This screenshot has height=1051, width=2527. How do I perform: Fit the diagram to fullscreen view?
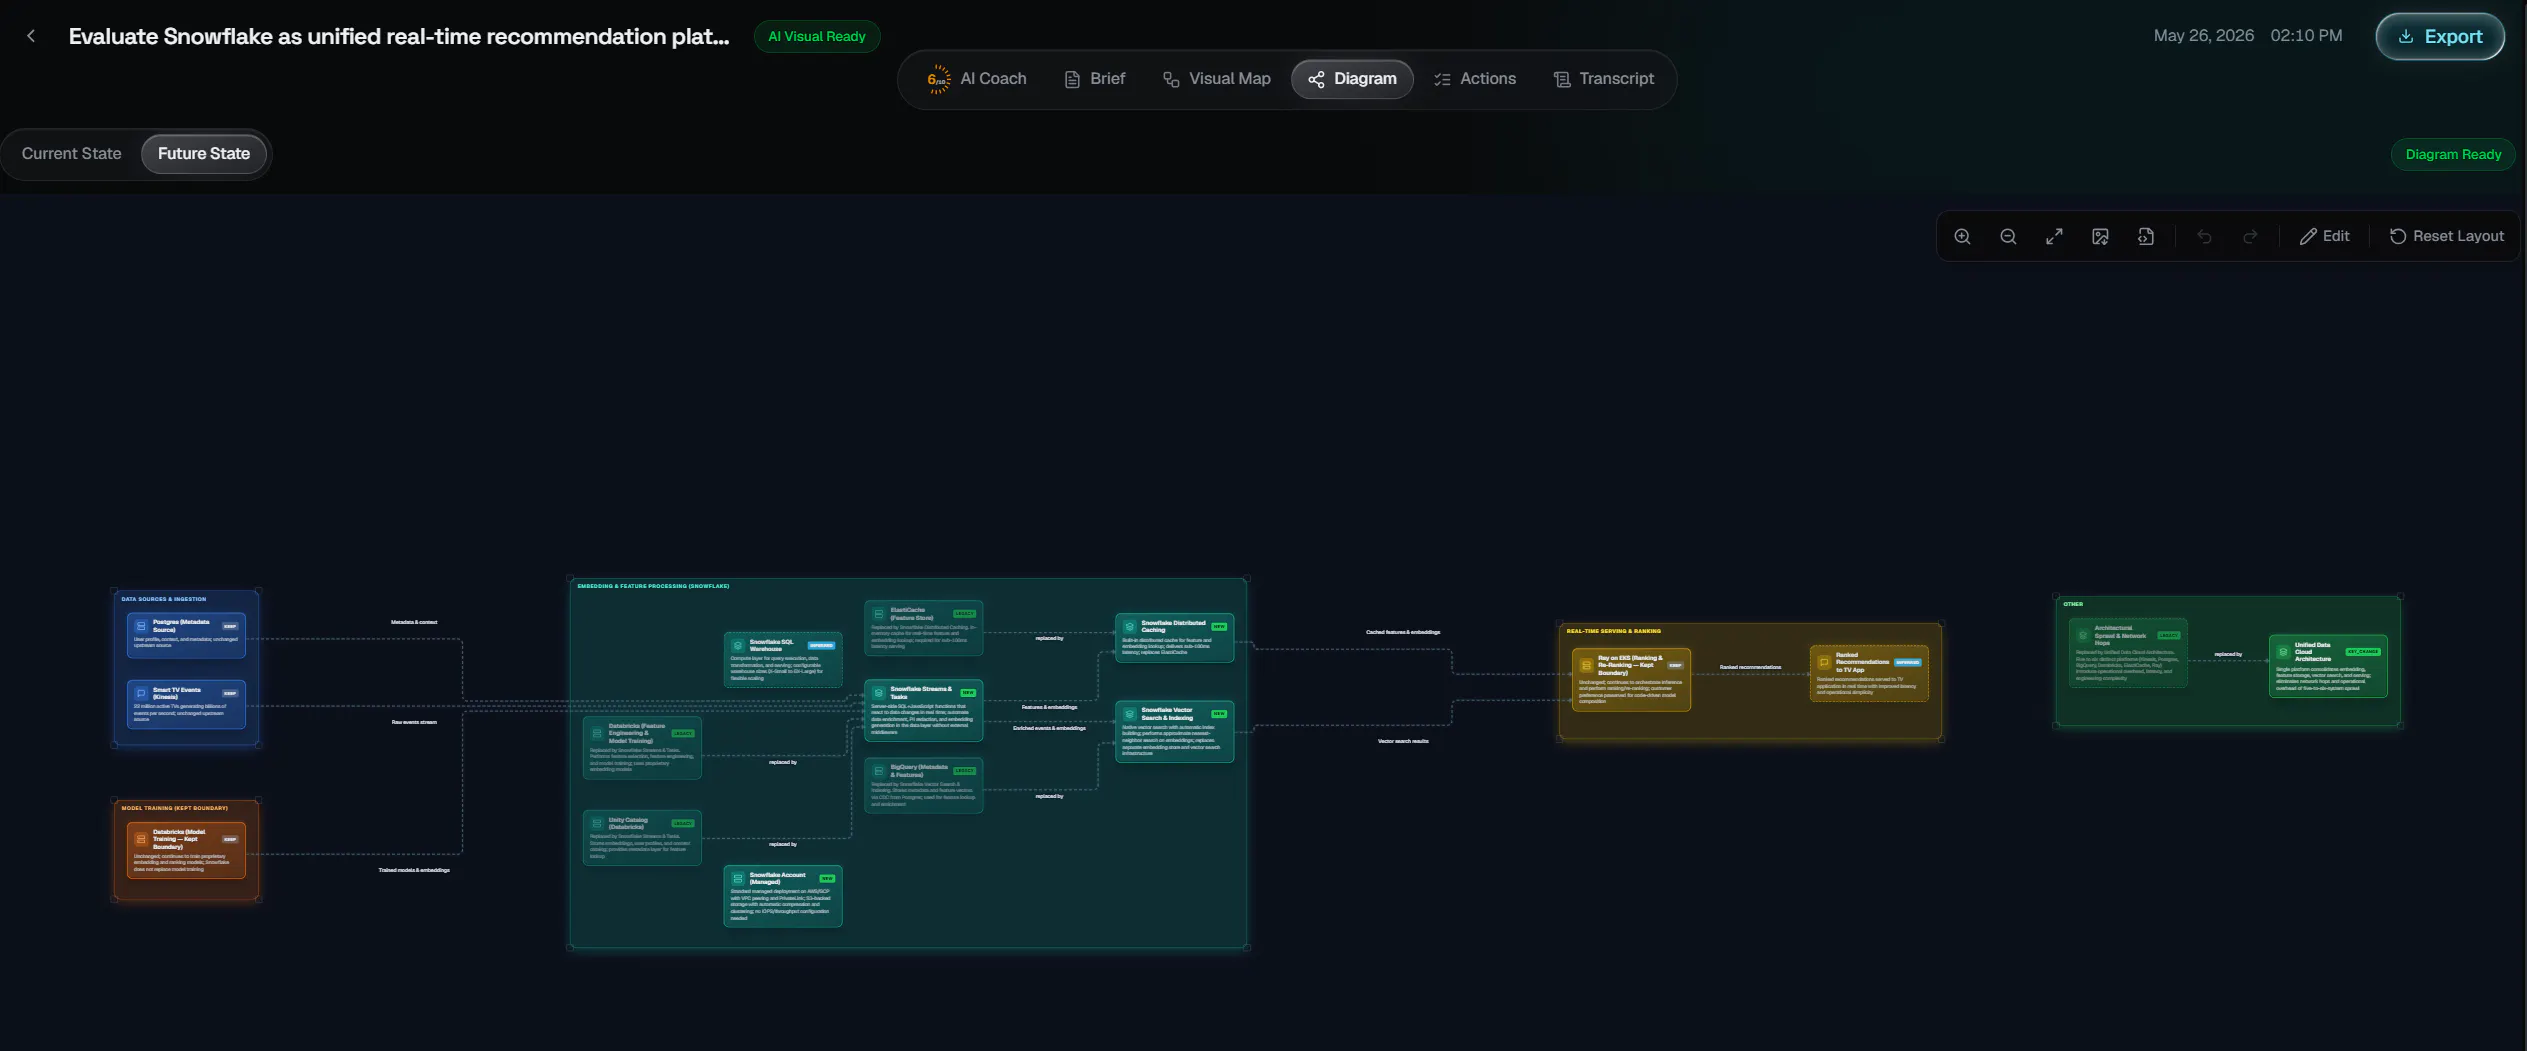click(2054, 237)
